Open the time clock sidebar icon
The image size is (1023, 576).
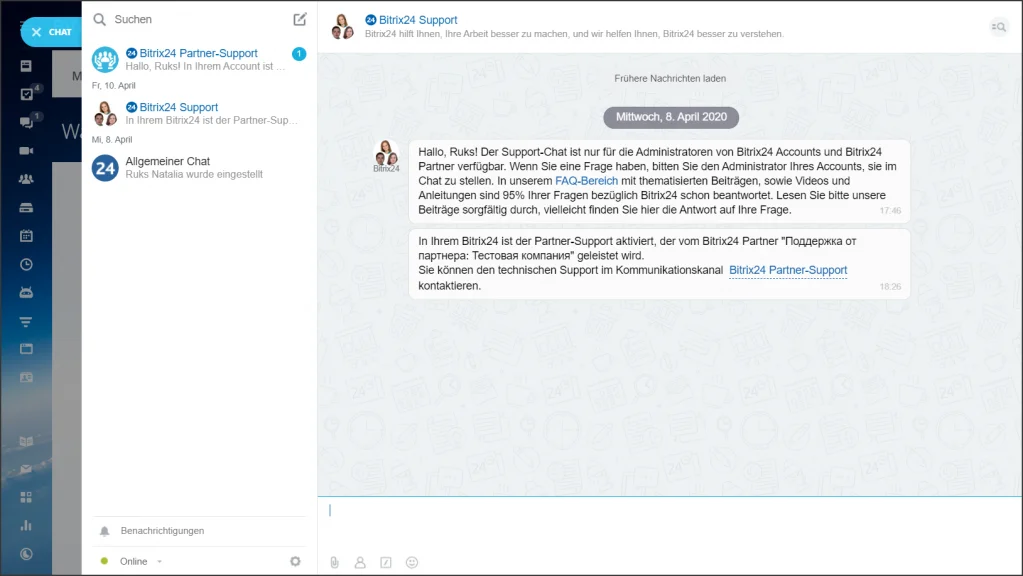[26, 264]
